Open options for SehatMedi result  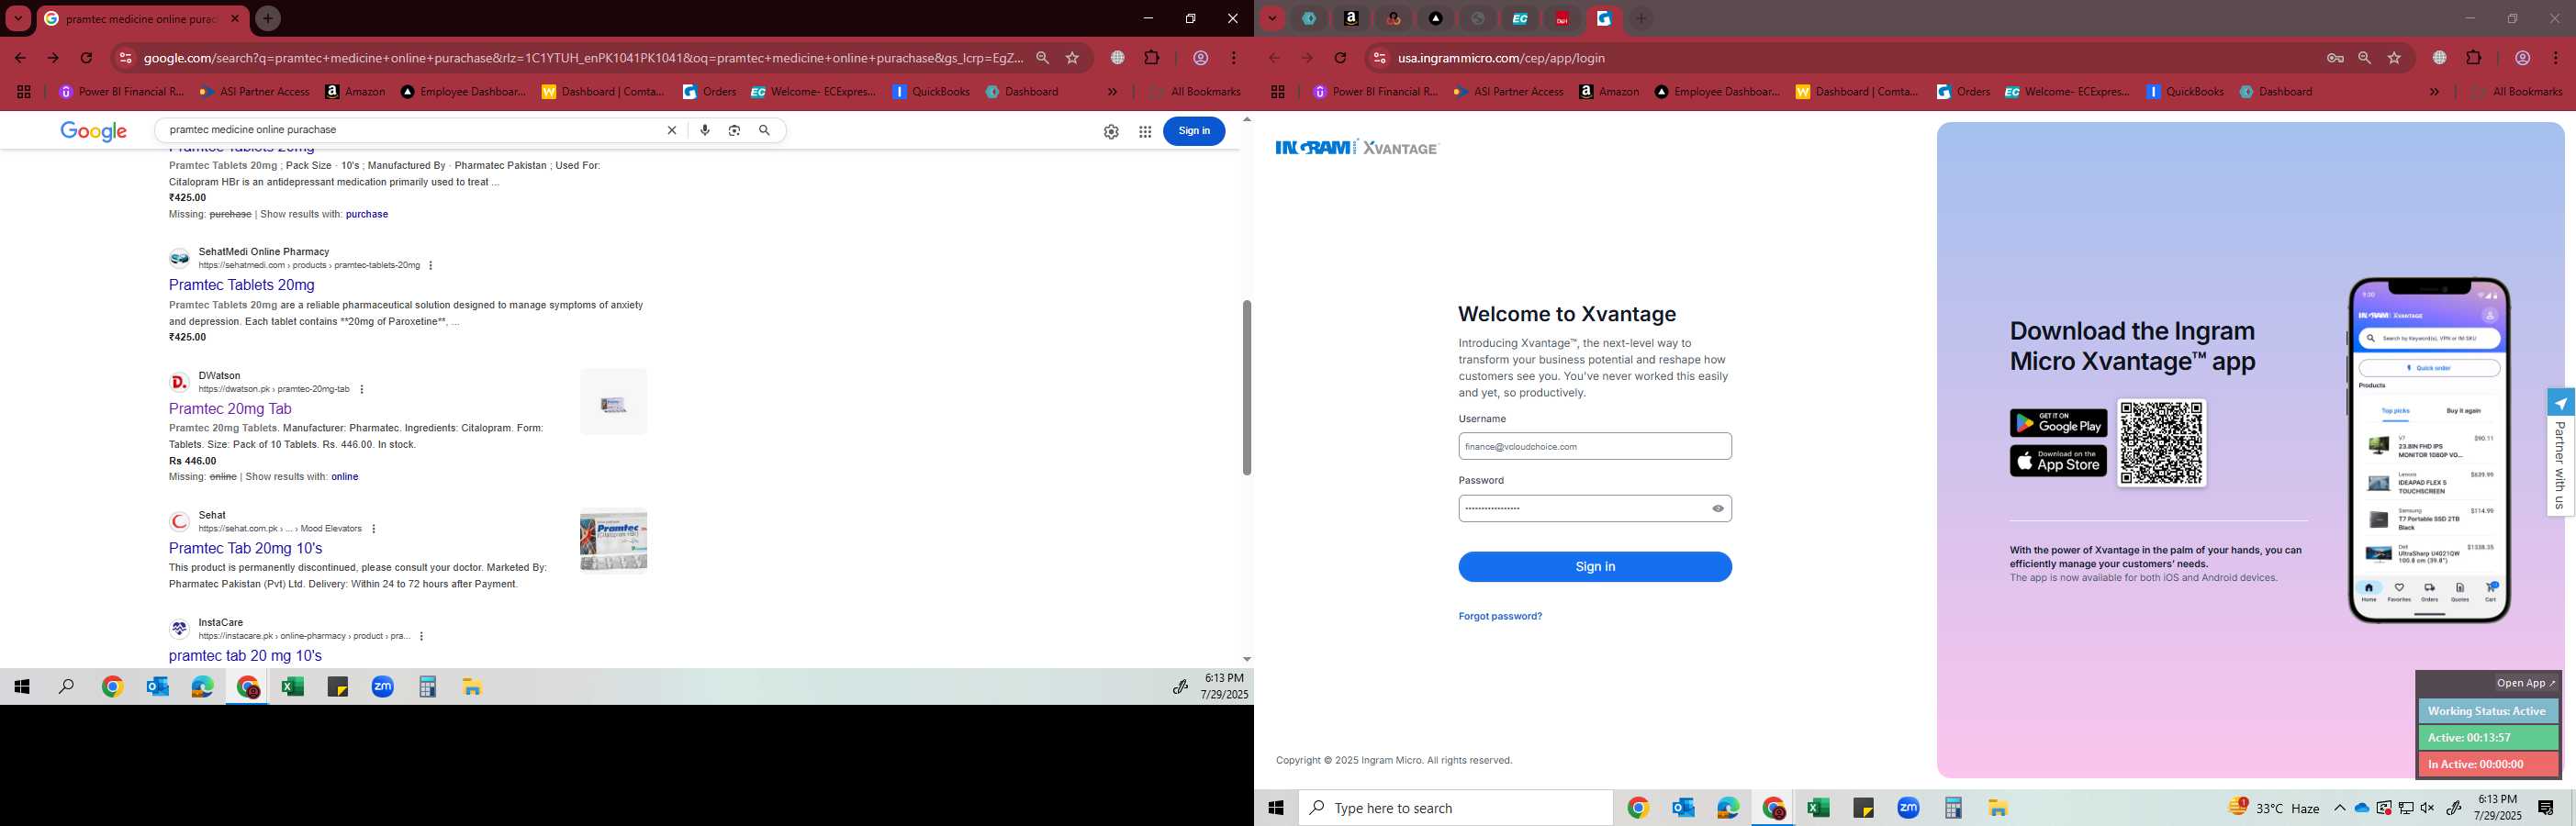click(x=430, y=265)
